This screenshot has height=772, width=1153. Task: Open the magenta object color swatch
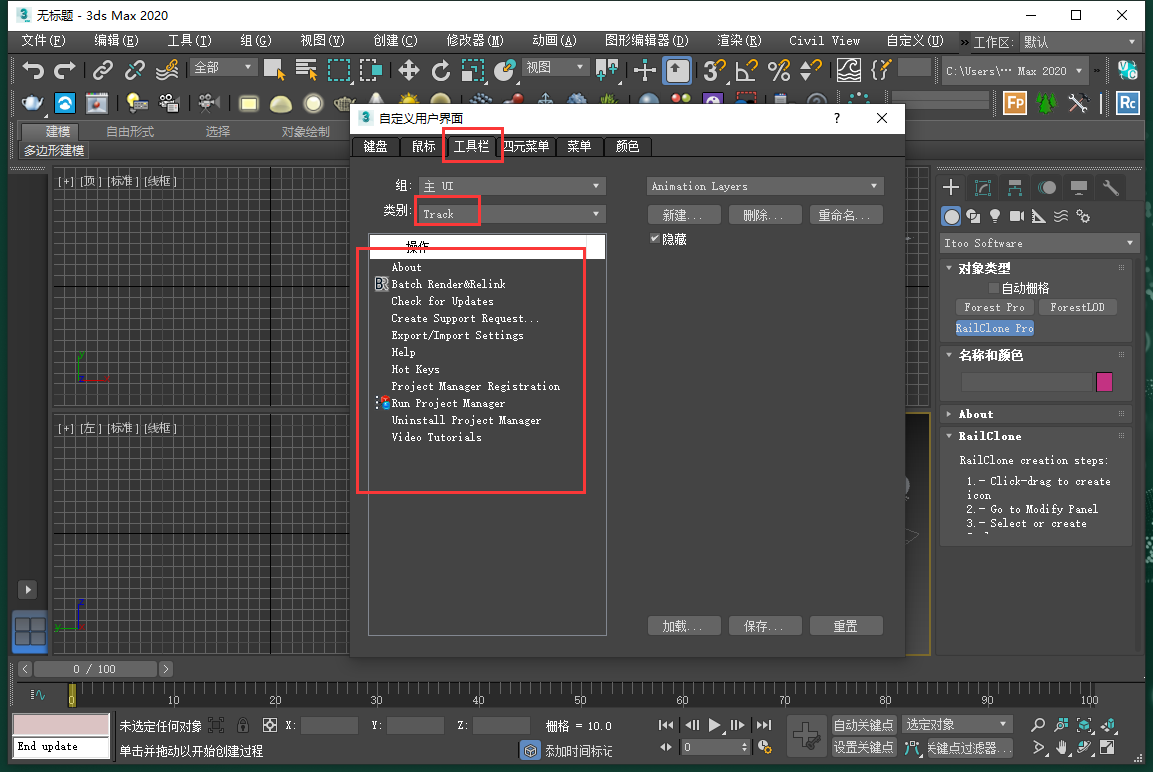[1104, 382]
